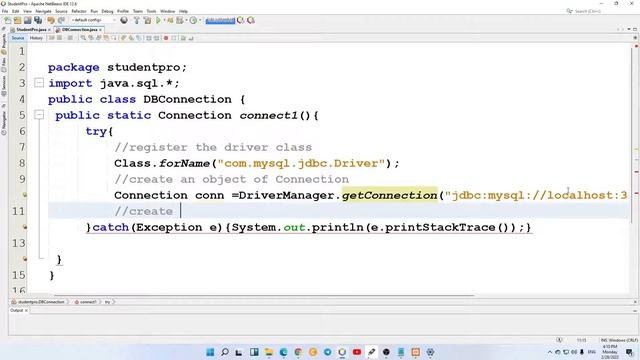Click the New File toolbar icon
This screenshot has height=360, width=640.
click(x=7, y=20)
